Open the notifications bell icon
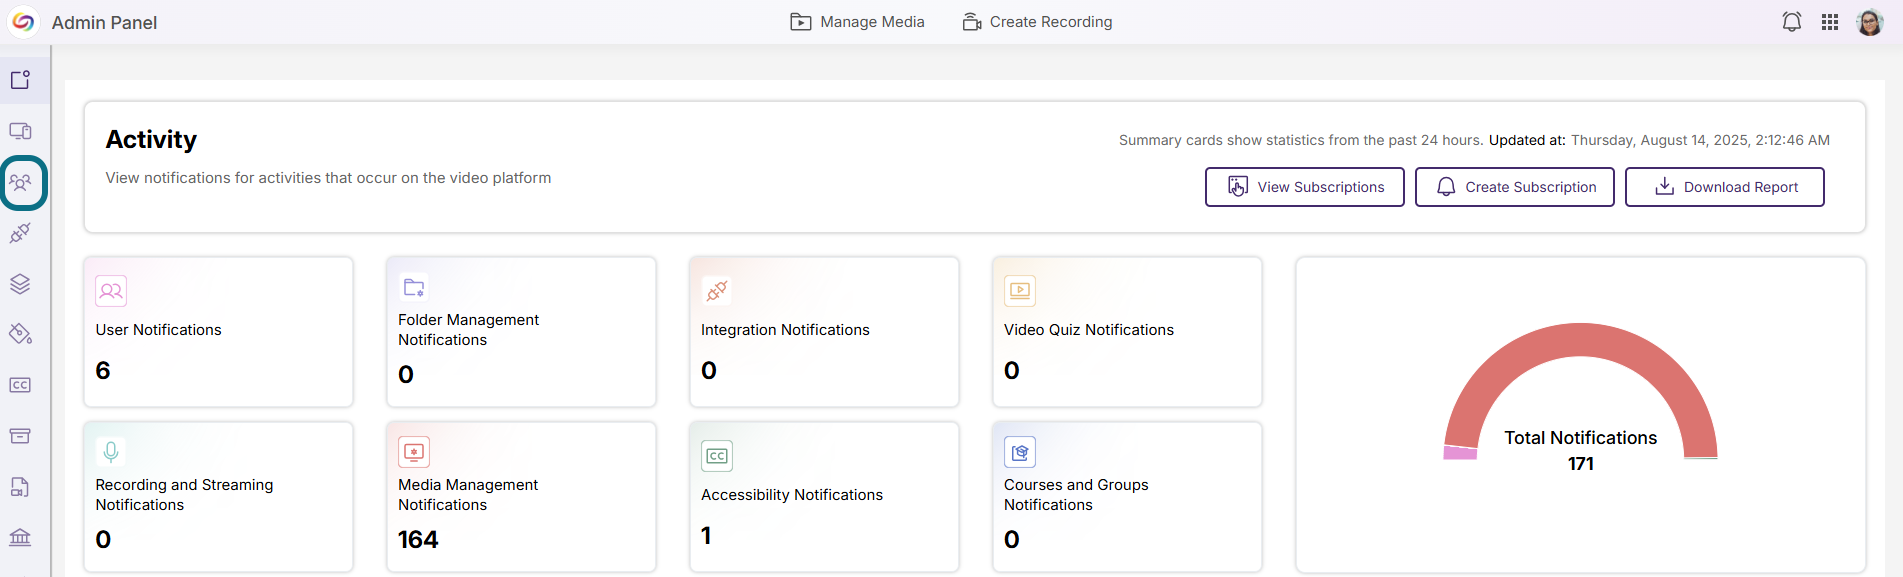 point(1791,22)
